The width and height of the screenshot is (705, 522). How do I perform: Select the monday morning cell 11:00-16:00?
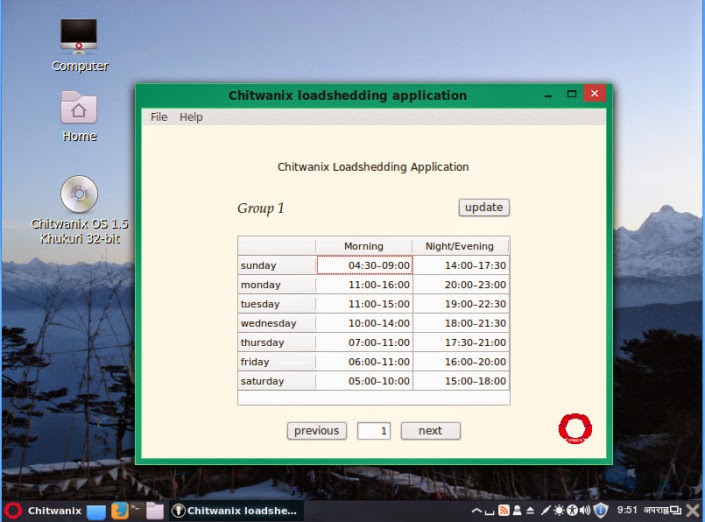click(365, 285)
